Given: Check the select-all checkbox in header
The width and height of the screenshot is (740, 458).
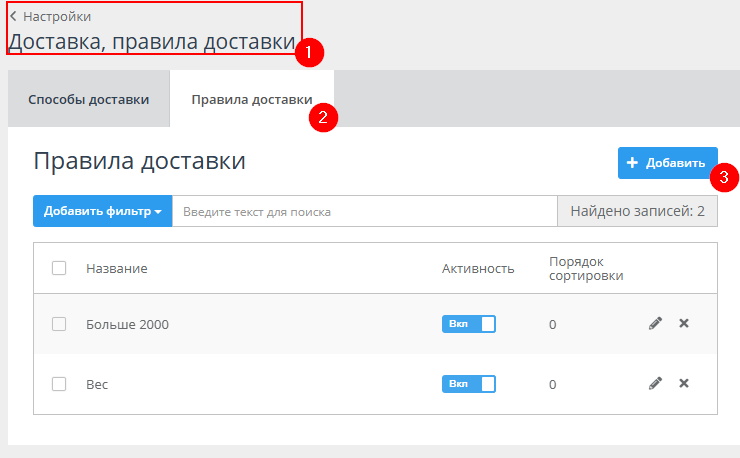Looking at the screenshot, I should (x=59, y=268).
